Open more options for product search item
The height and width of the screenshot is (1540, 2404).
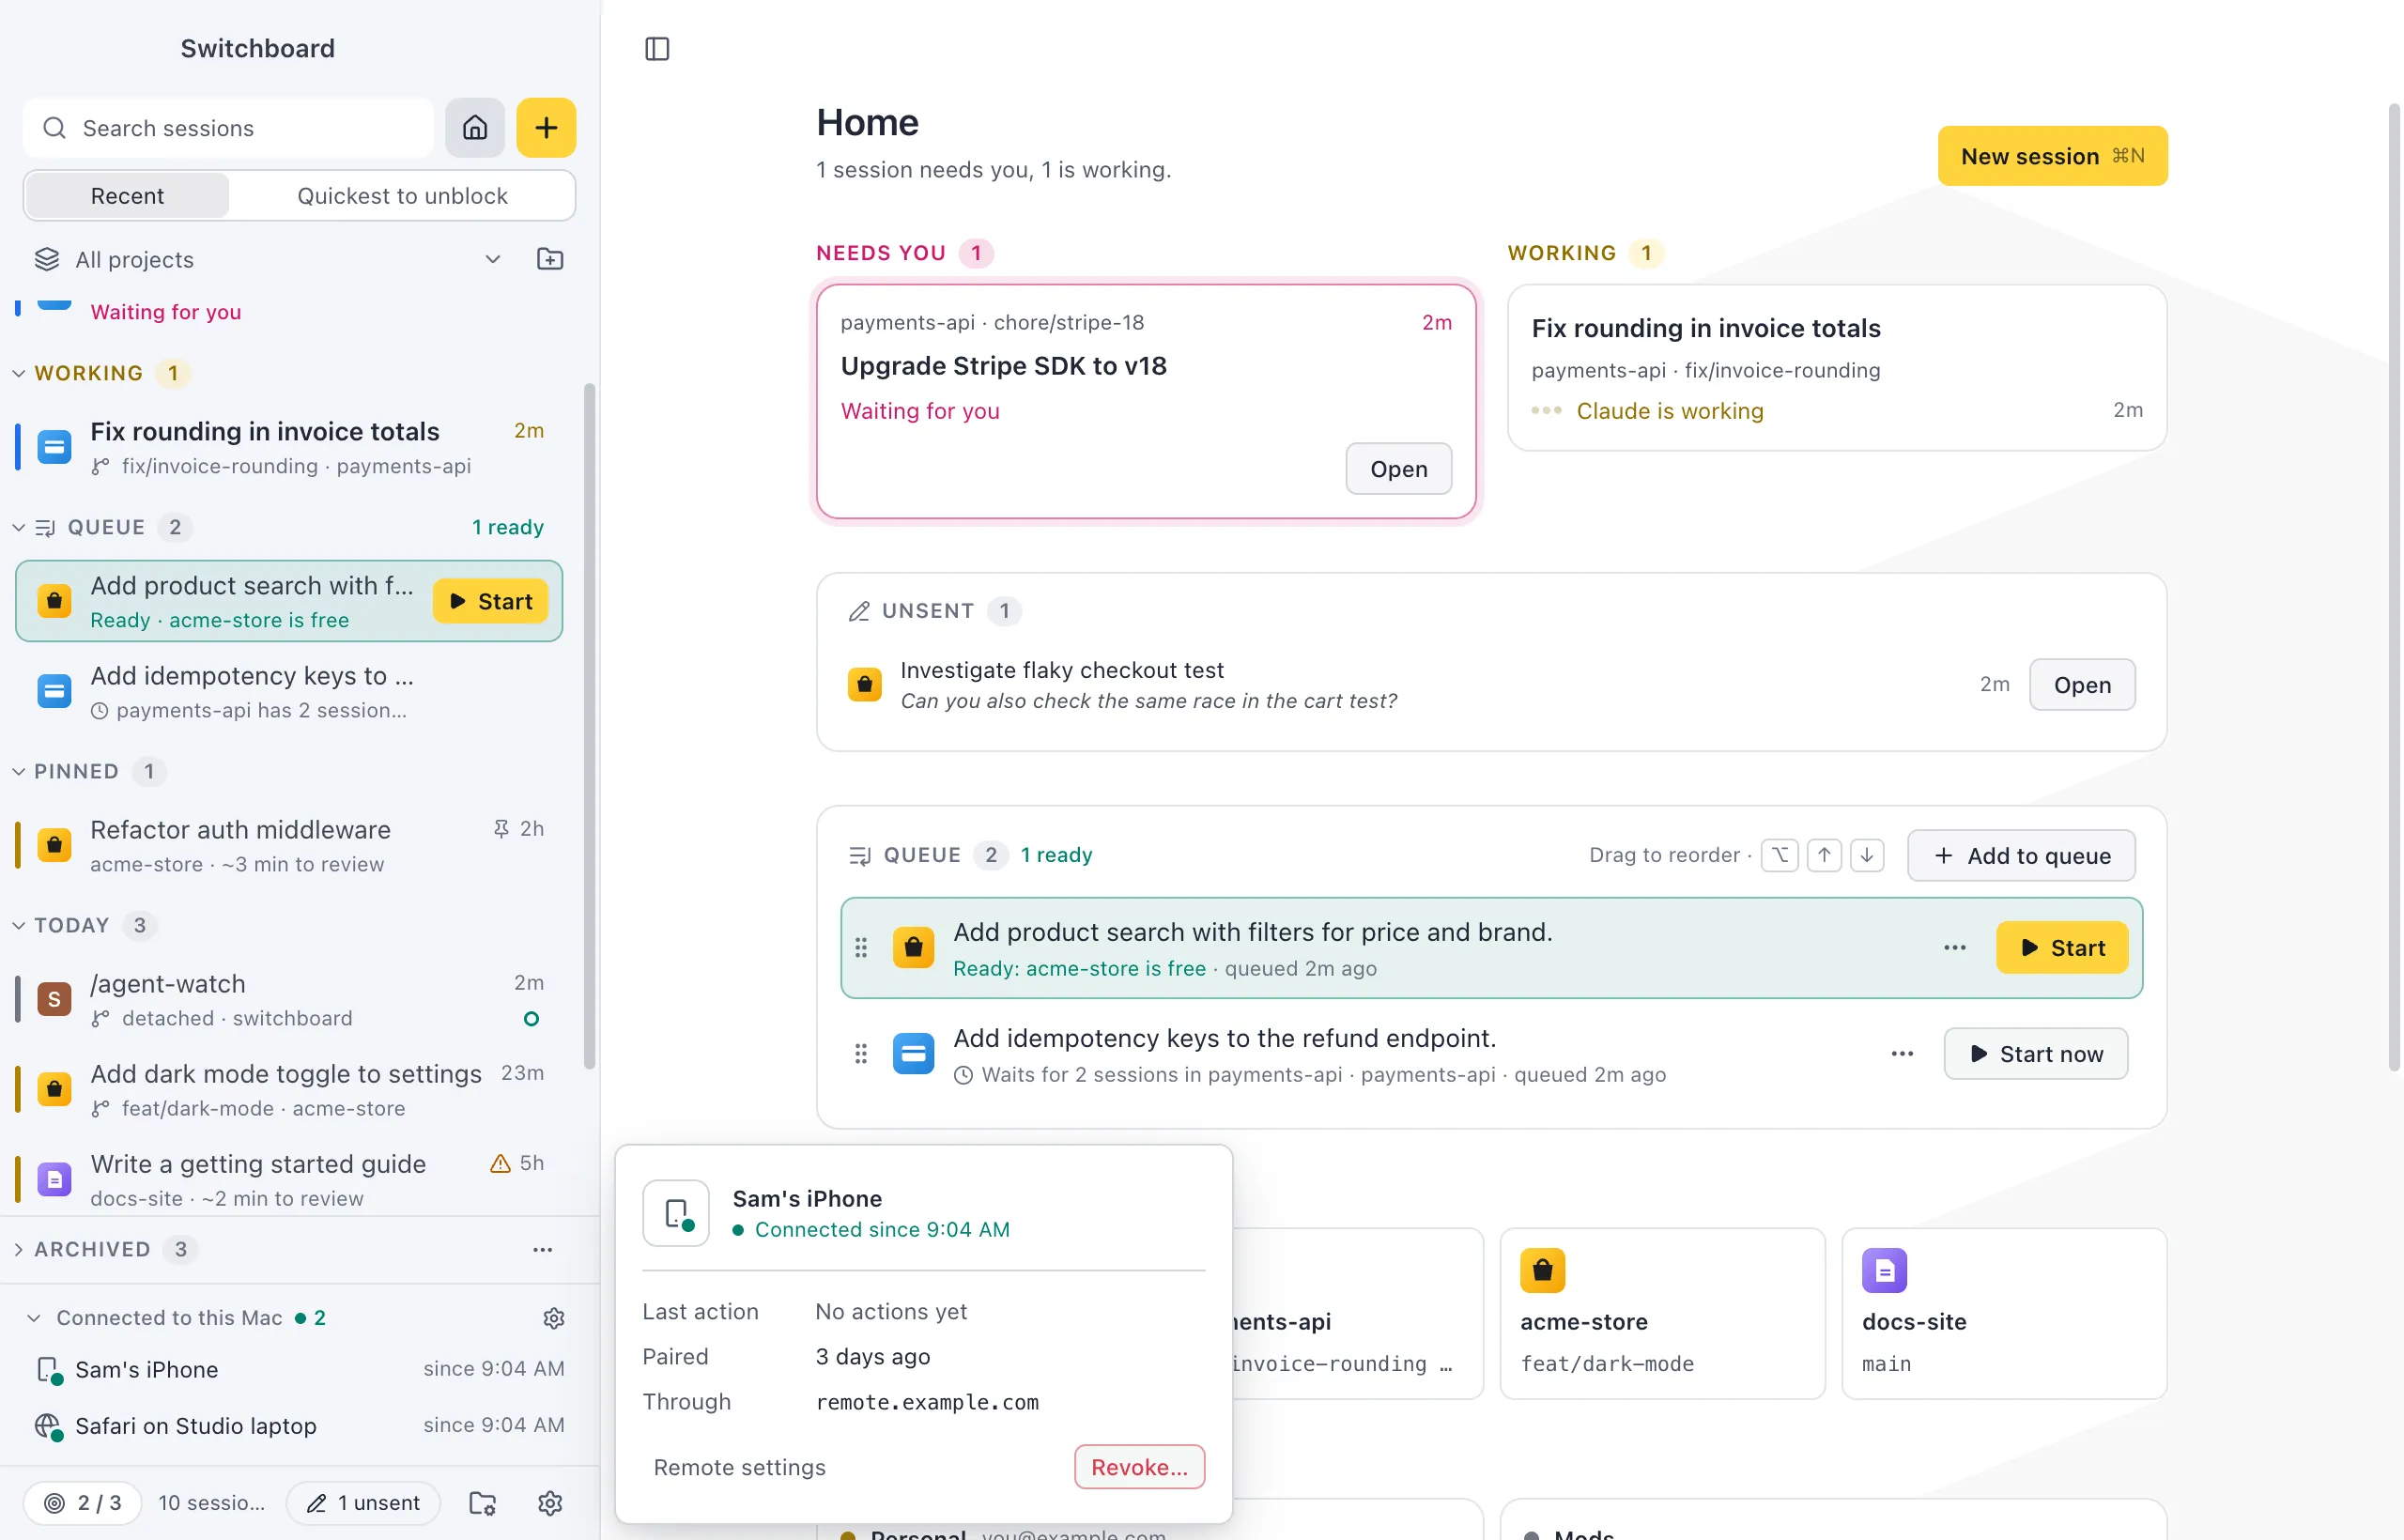click(1955, 947)
